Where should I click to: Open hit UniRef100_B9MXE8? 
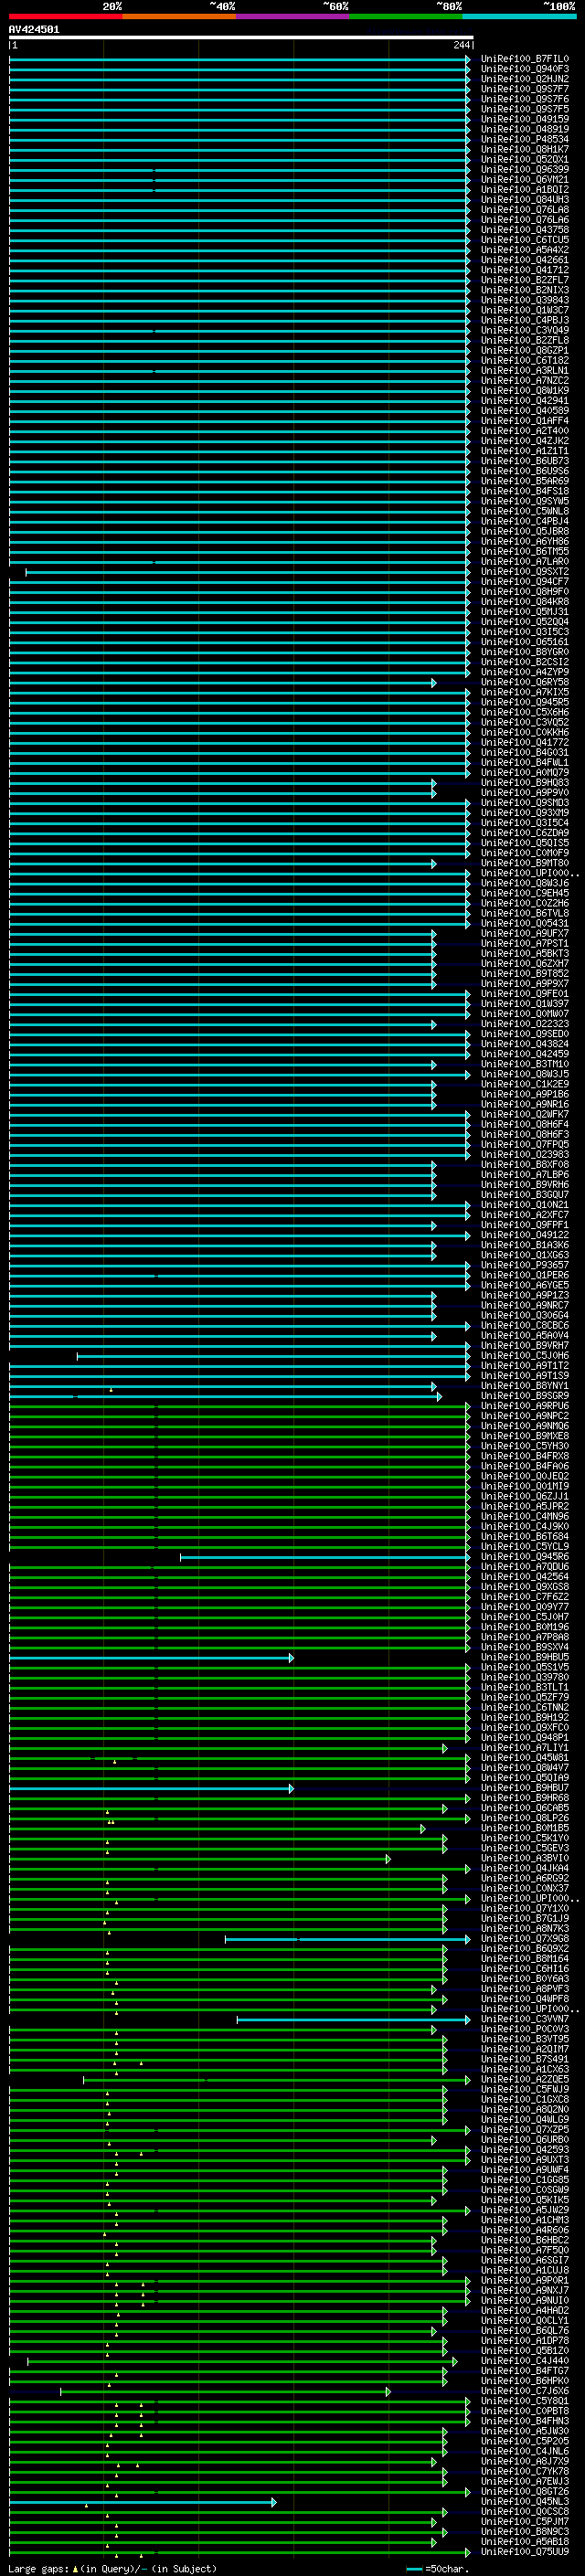pyautogui.click(x=524, y=1436)
